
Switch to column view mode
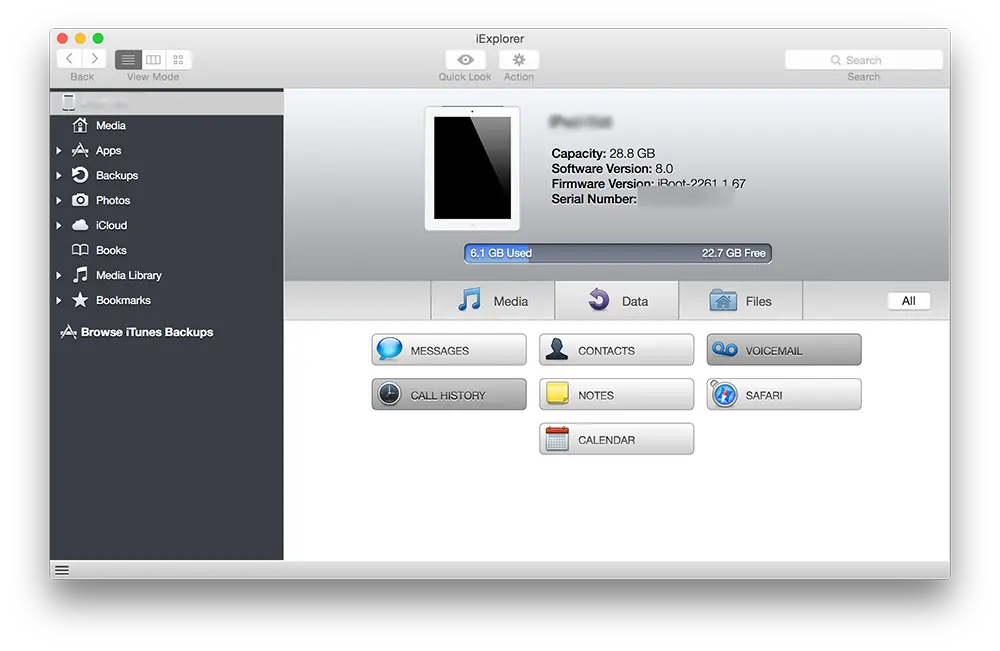(x=153, y=60)
